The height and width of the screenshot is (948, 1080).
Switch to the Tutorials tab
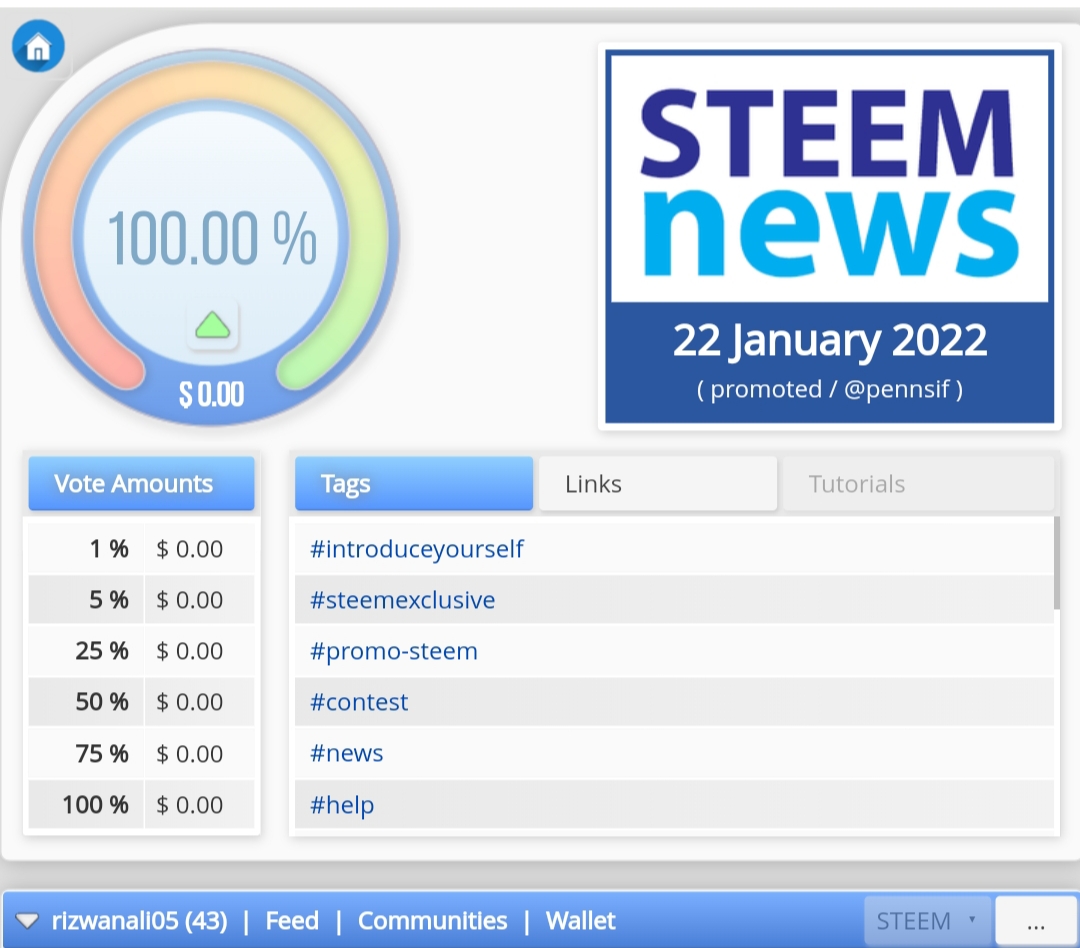coord(918,484)
